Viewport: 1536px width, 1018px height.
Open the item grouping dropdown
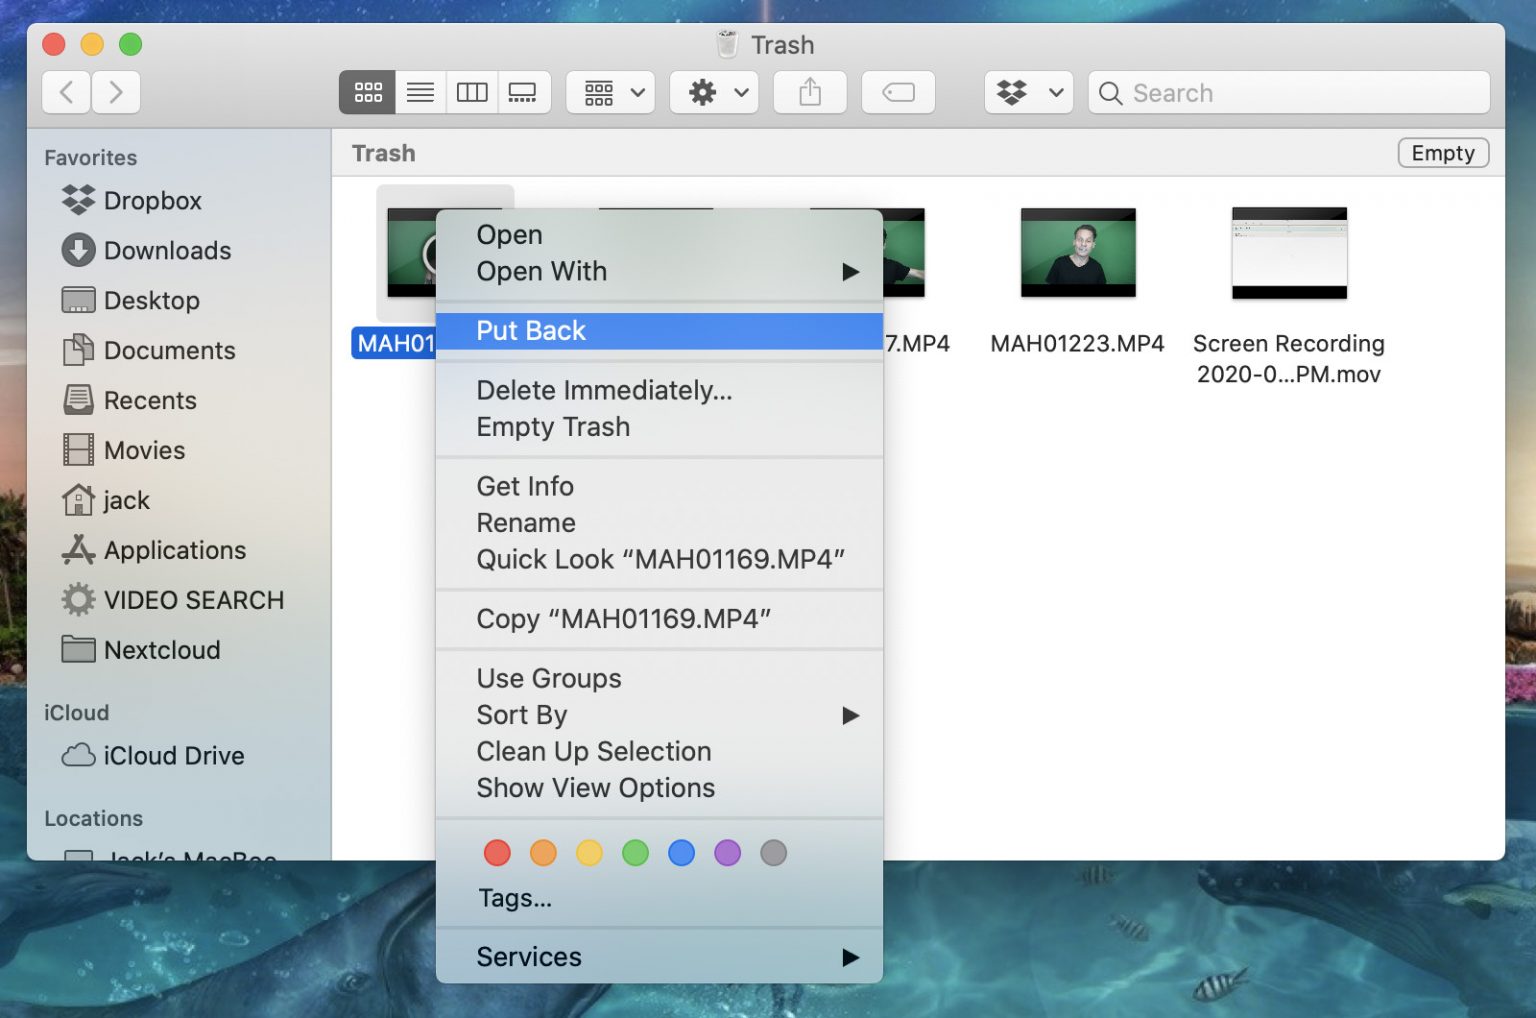pyautogui.click(x=609, y=92)
